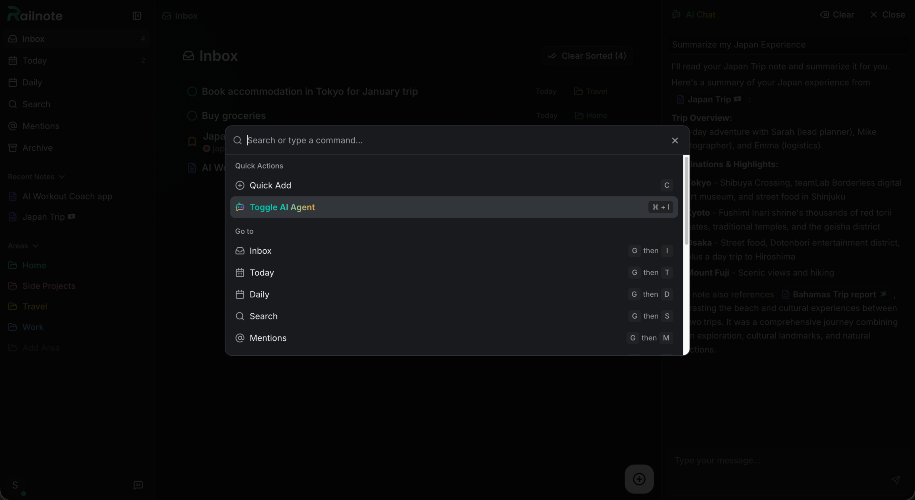Click the at-sign icon beside Mentions command
Screen dimensions: 915x500
click(x=239, y=338)
